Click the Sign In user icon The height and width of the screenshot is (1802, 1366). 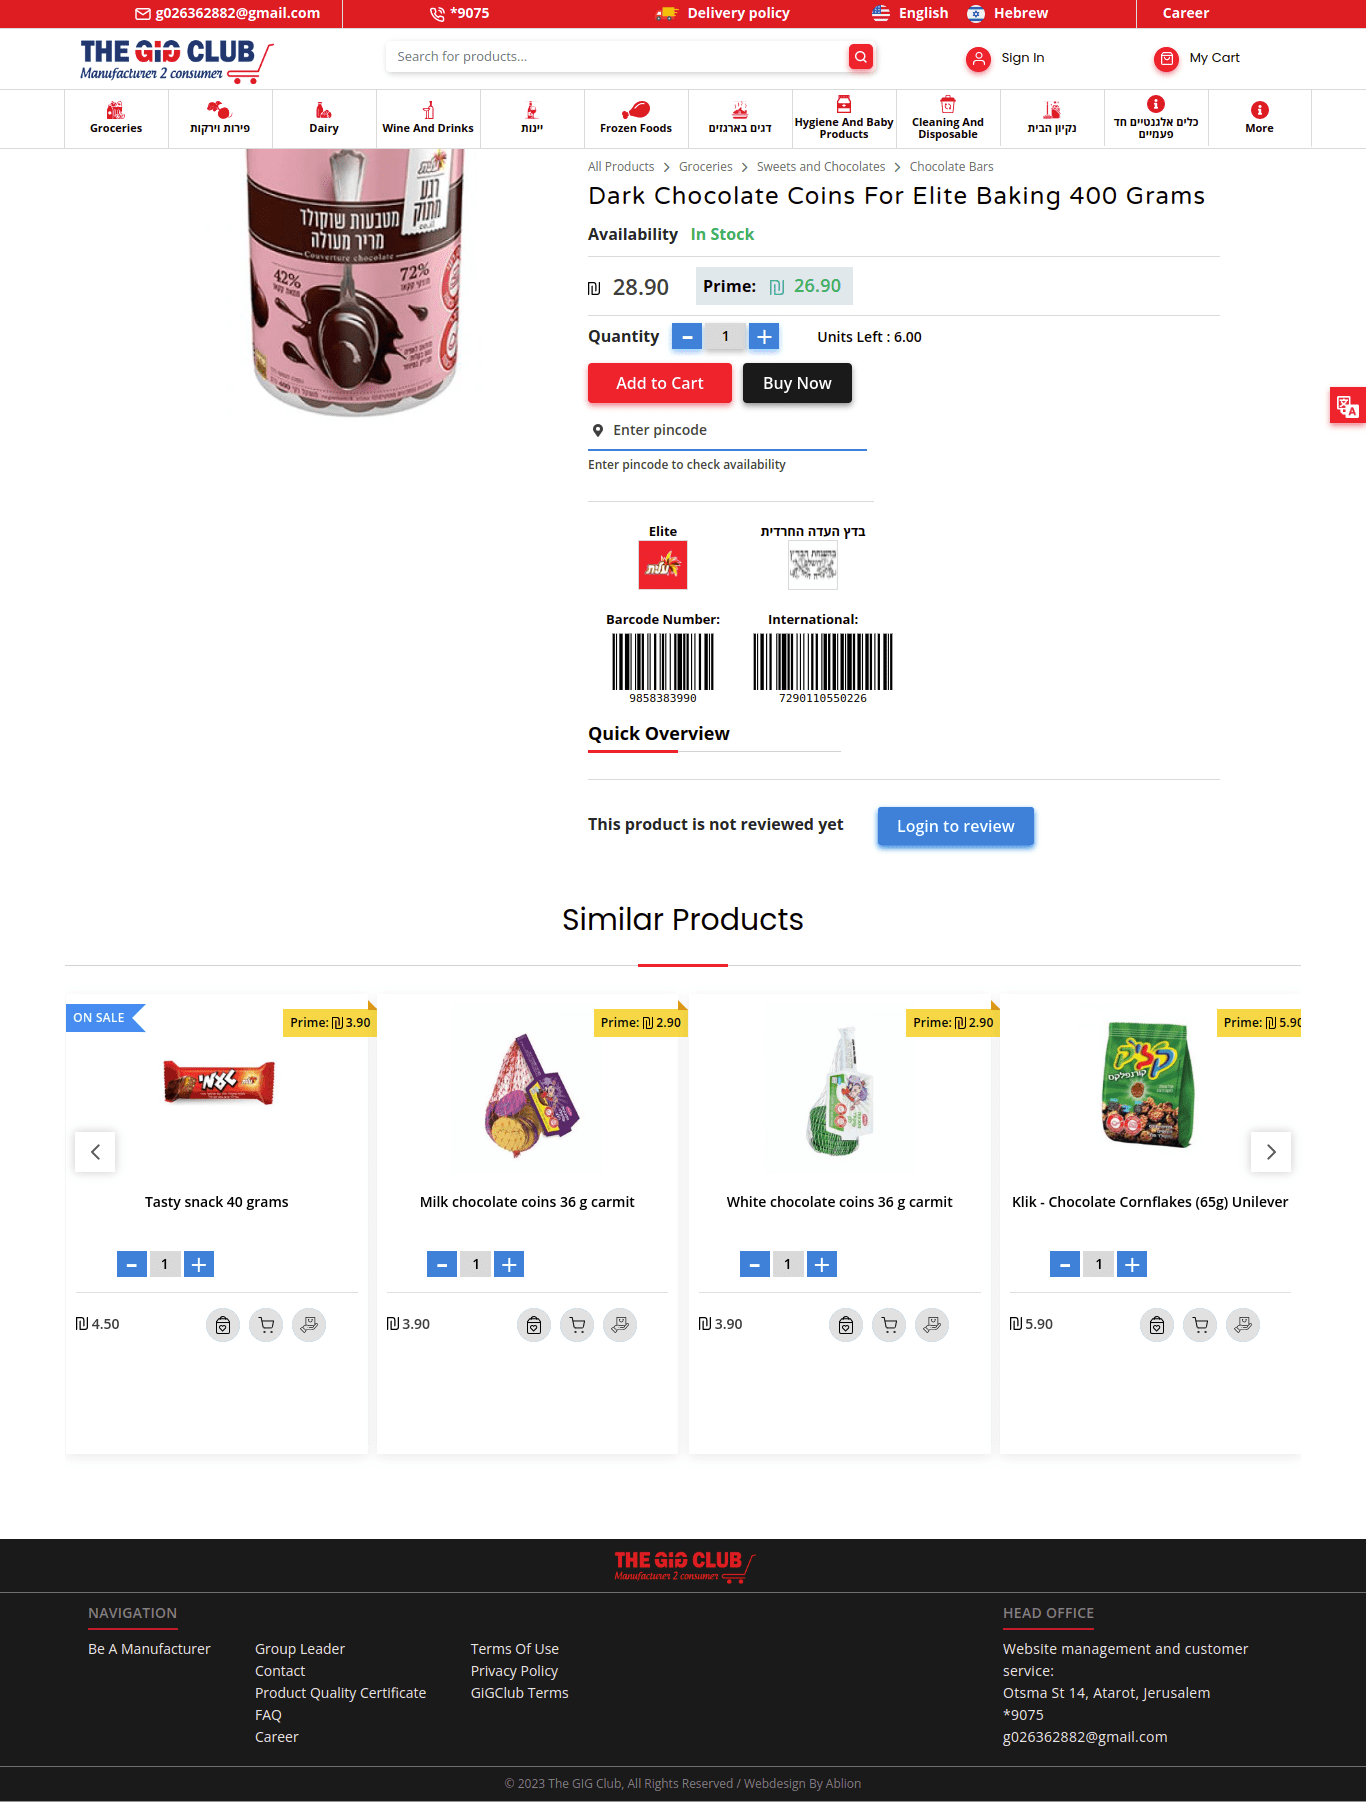click(x=978, y=59)
